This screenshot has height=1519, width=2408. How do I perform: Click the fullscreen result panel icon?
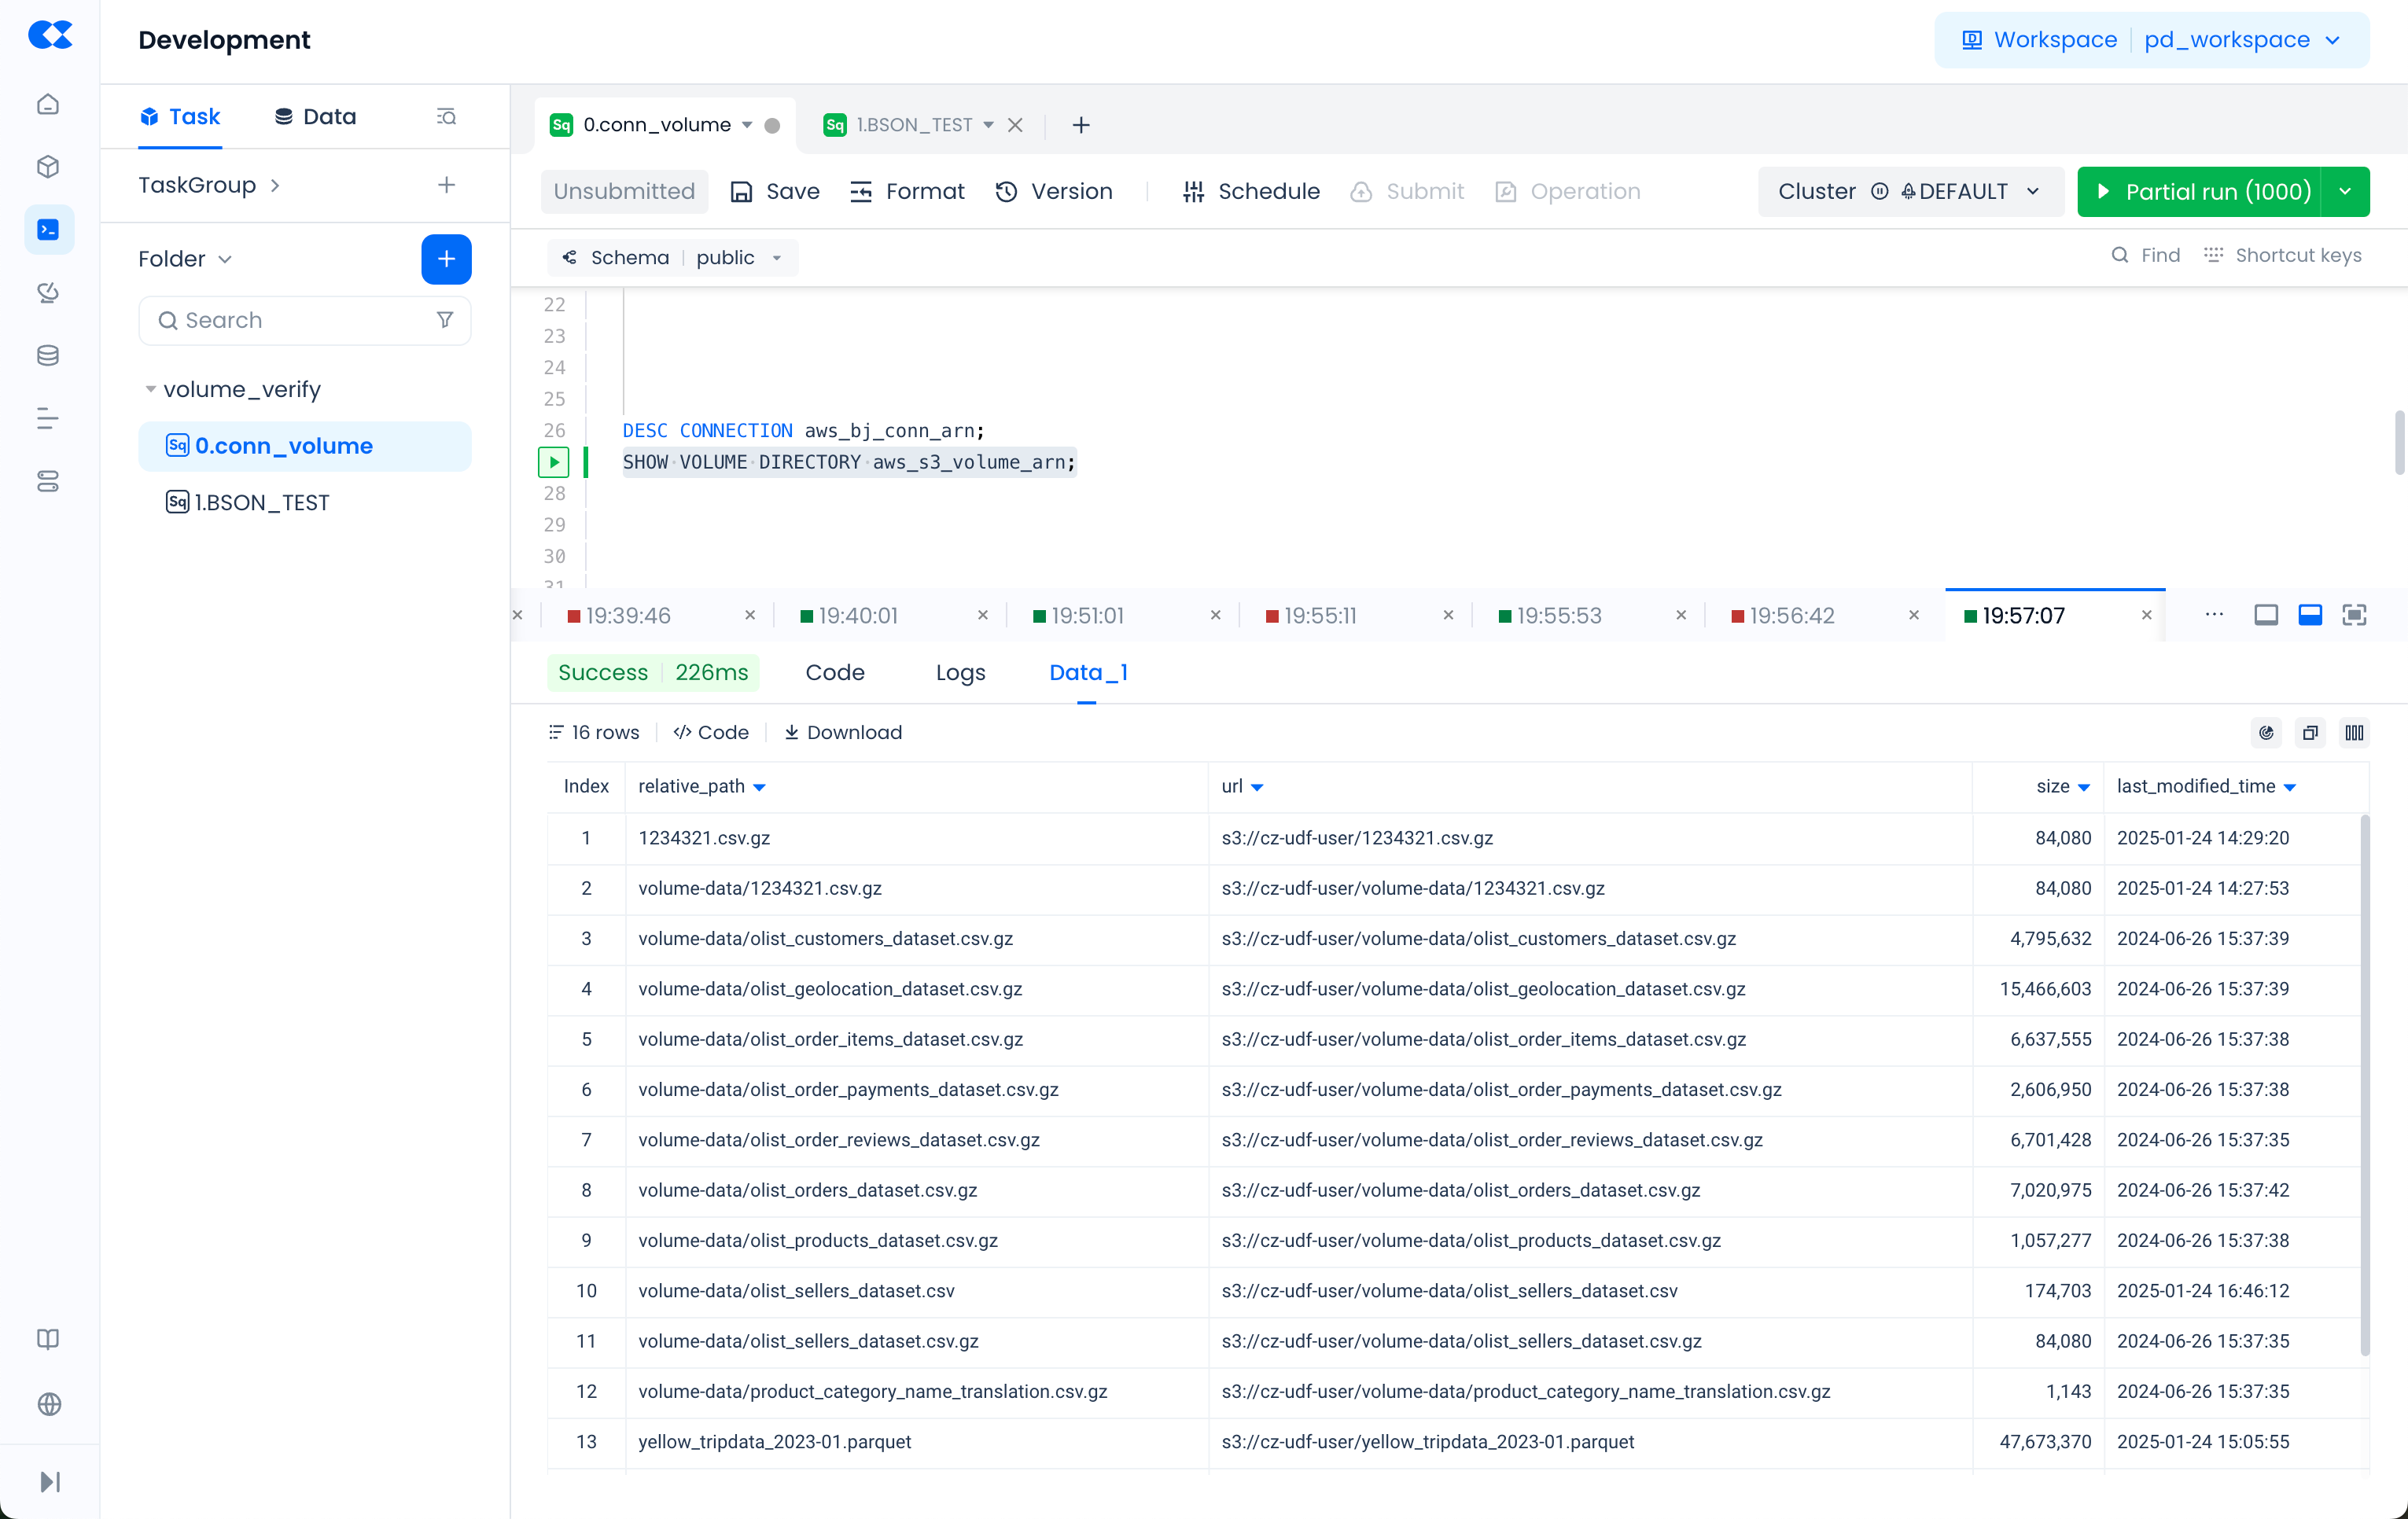point(2354,615)
